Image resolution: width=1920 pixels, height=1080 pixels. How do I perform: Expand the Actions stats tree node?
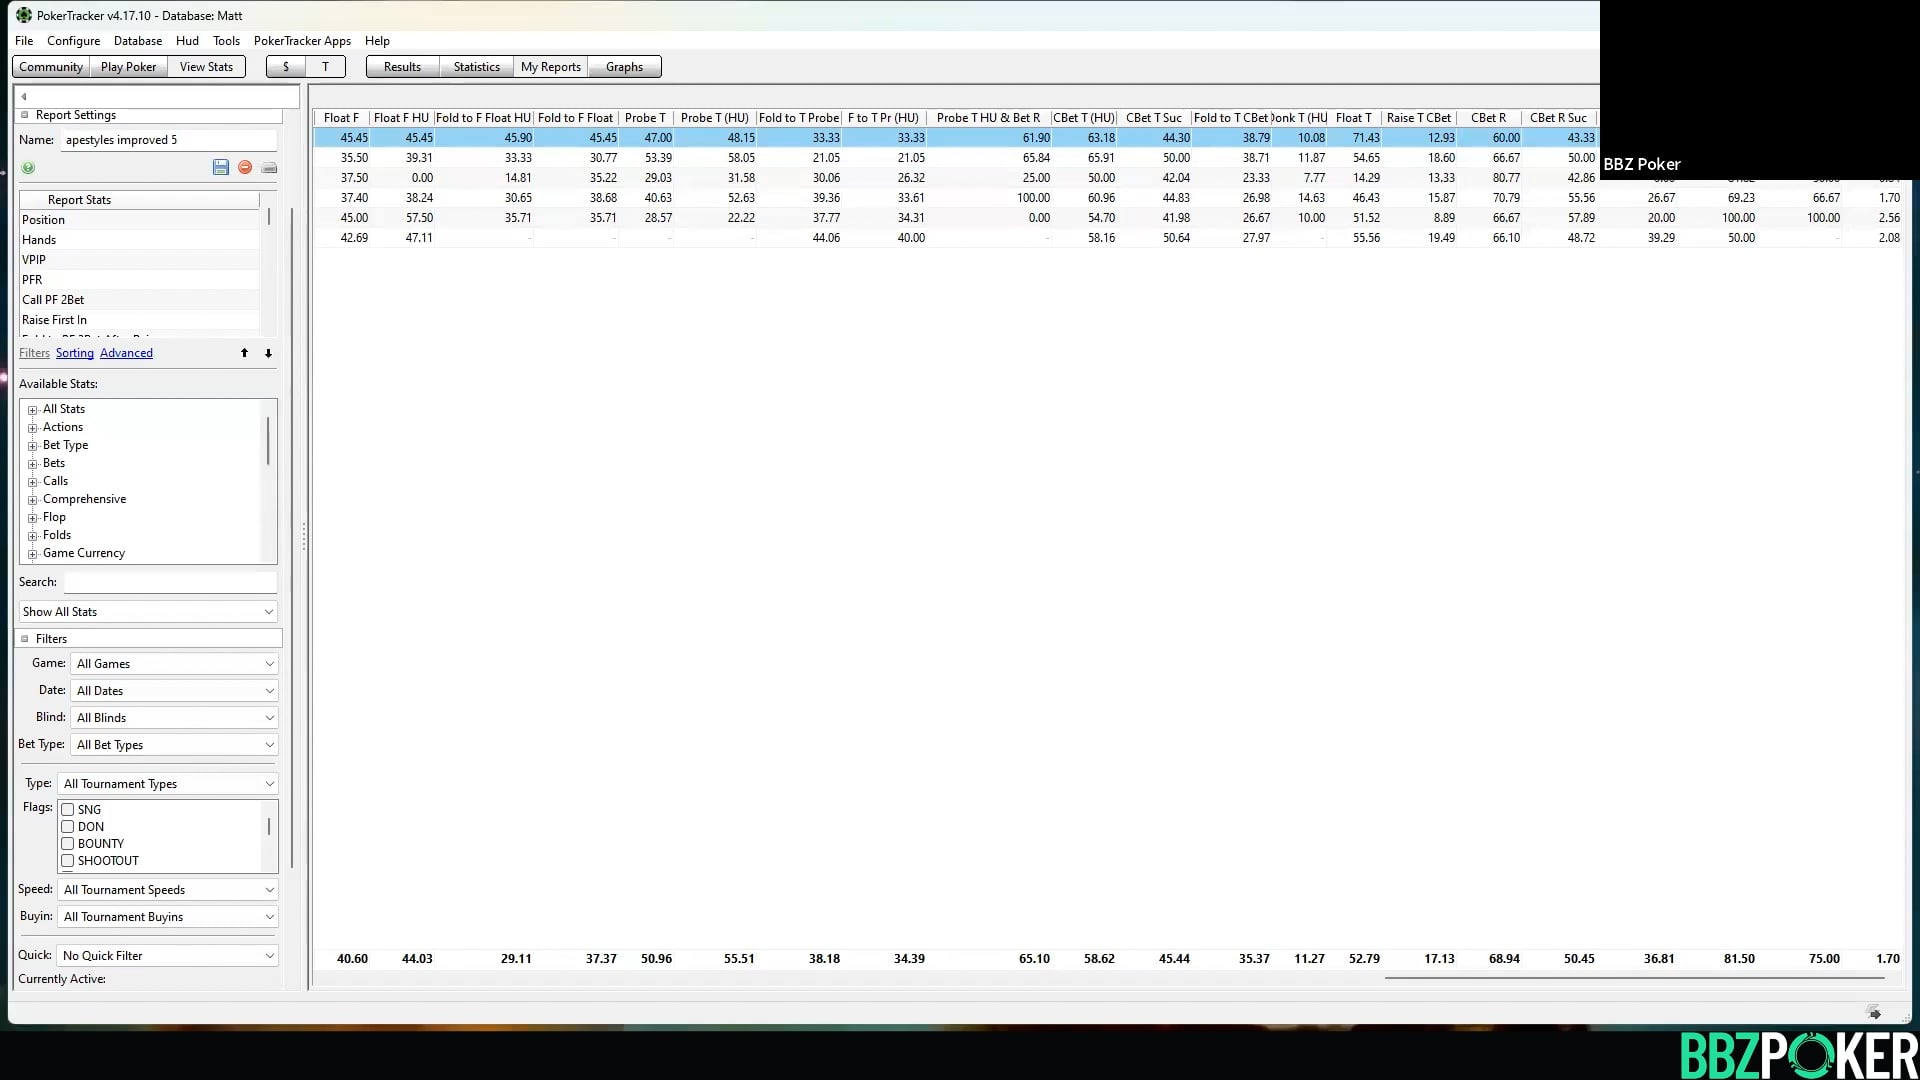tap(33, 427)
